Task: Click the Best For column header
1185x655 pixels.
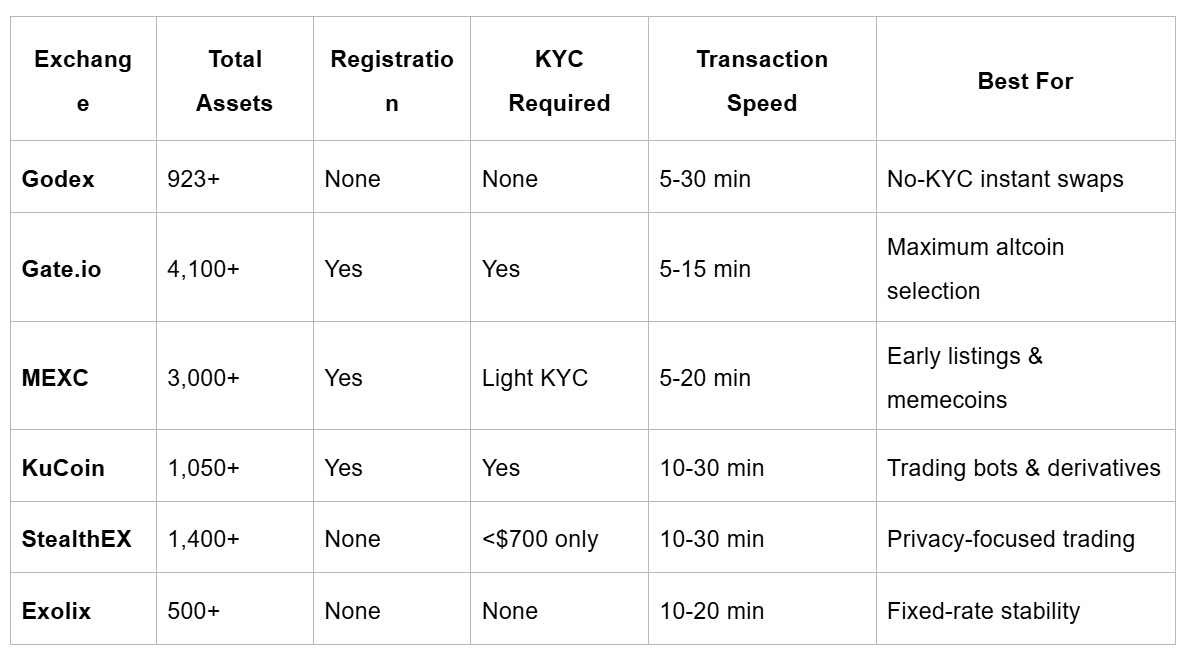Action: (x=1025, y=81)
